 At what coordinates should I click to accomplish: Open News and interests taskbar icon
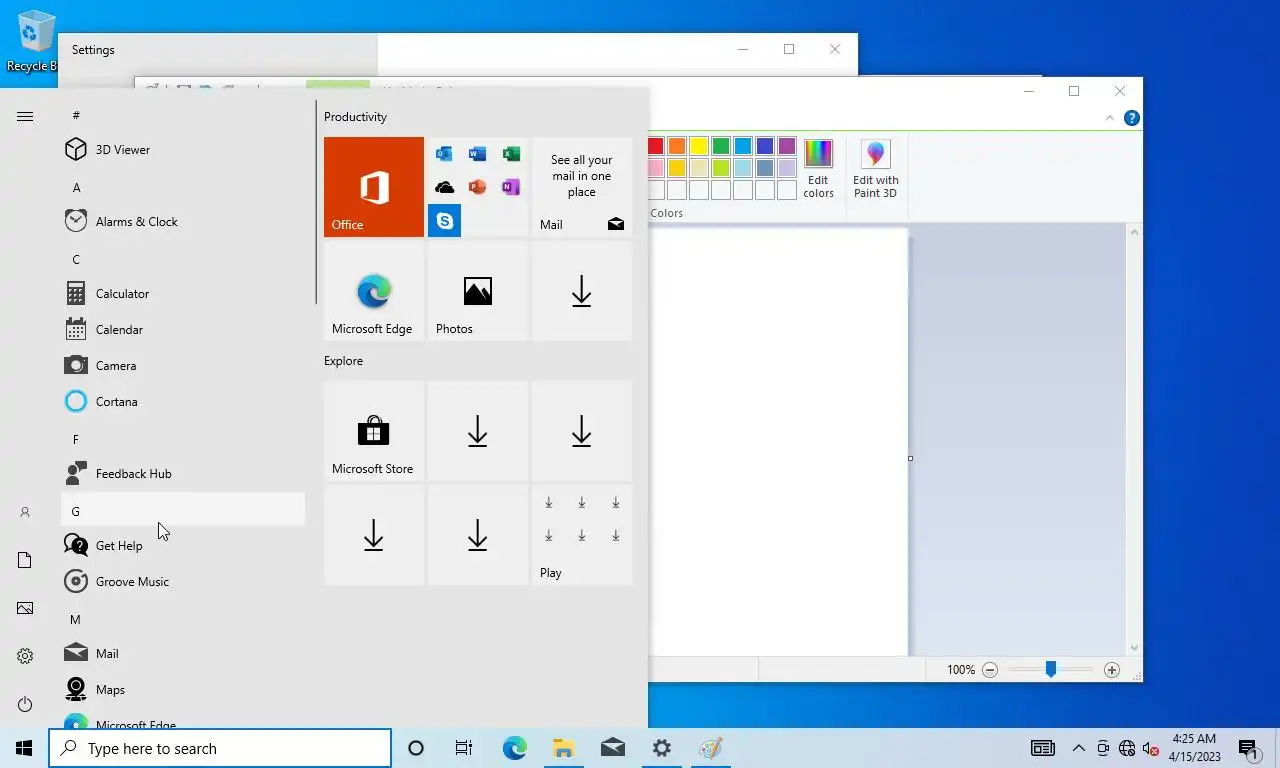pos(1043,748)
